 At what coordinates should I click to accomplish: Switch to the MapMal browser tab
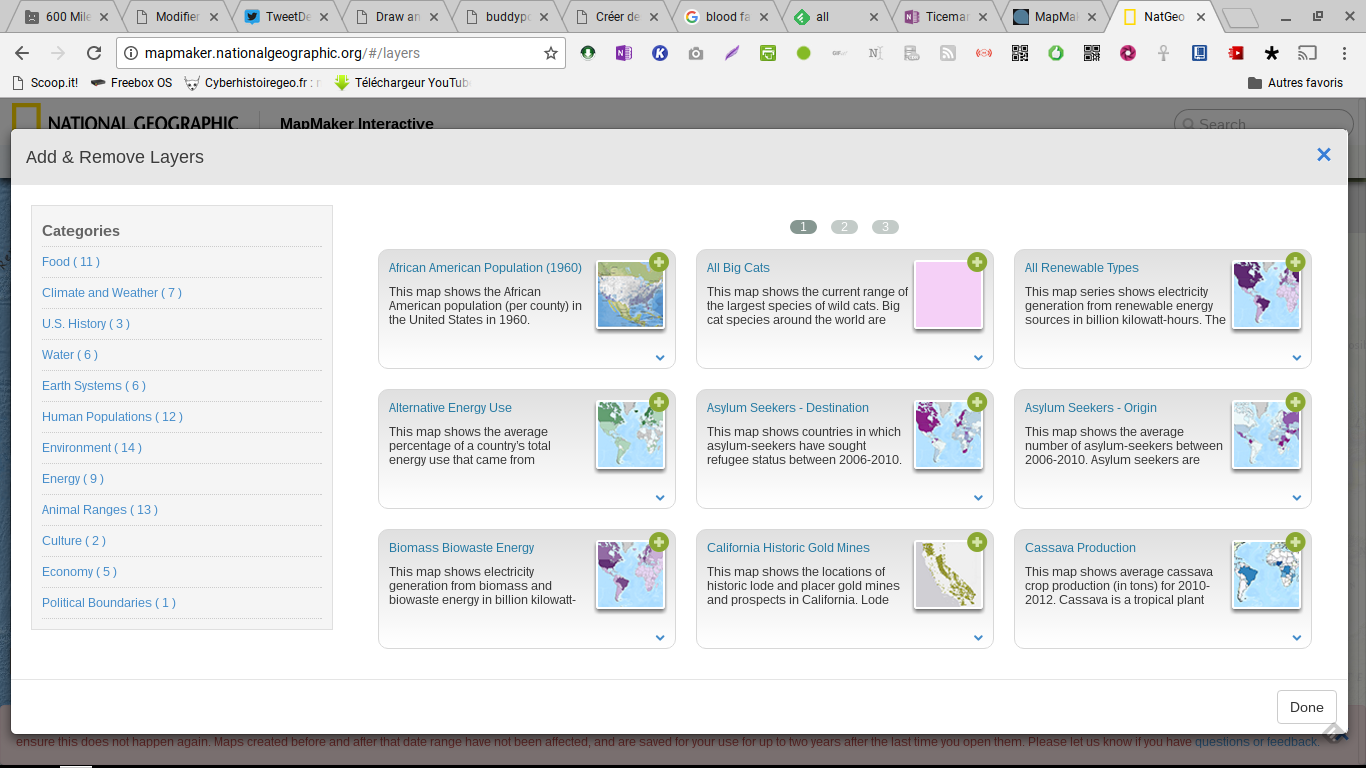[x=1054, y=17]
